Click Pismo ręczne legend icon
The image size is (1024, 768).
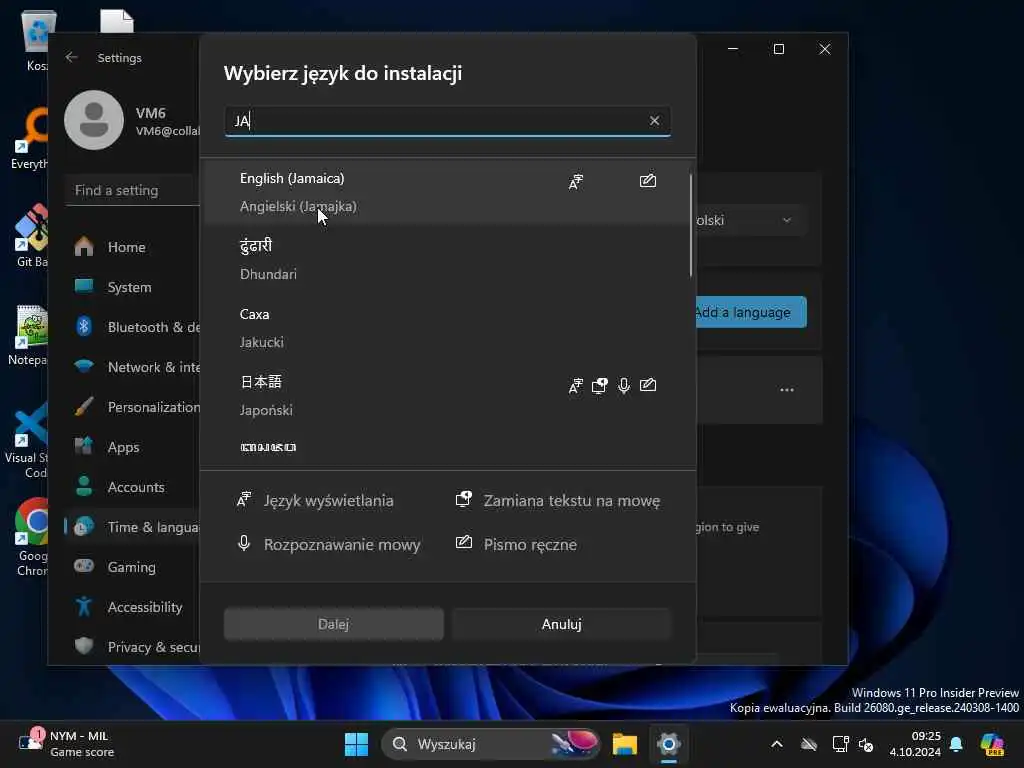[464, 543]
